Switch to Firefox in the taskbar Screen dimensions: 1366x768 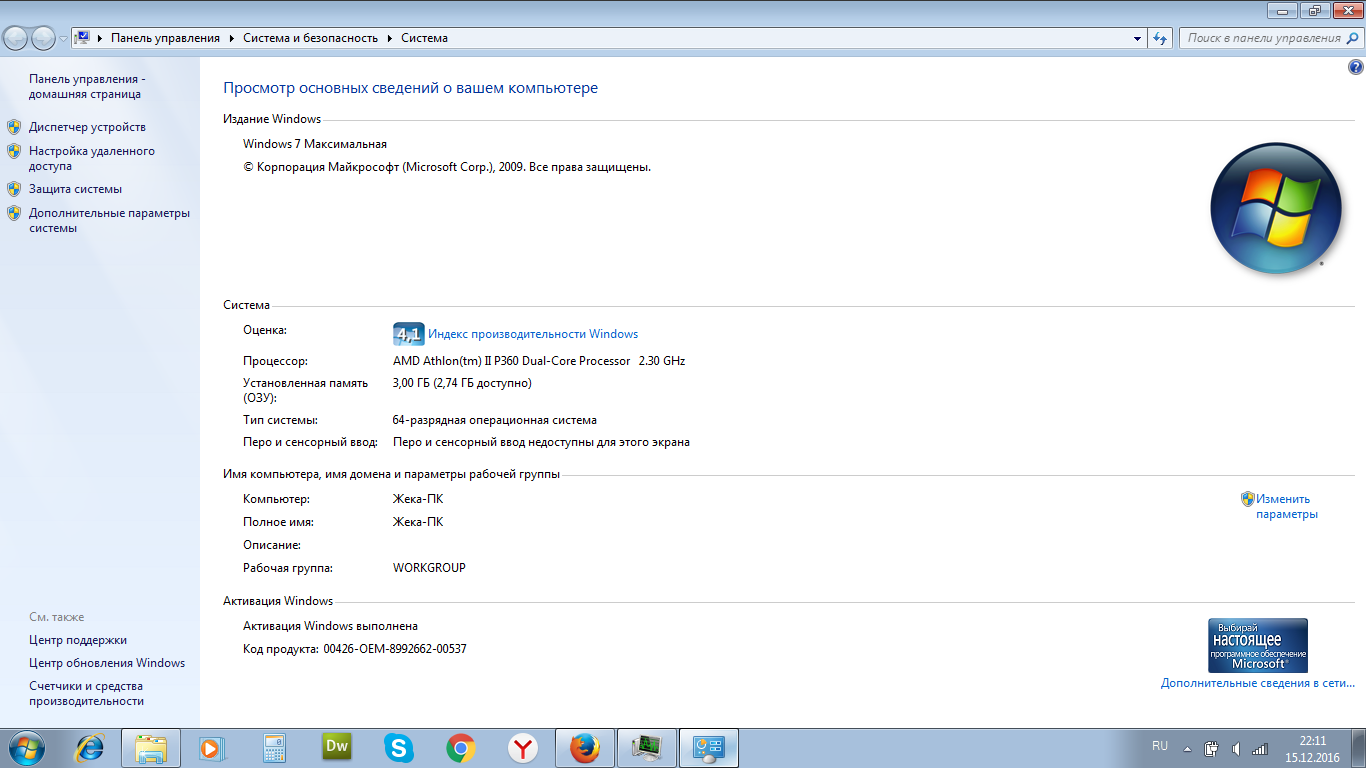(x=584, y=747)
